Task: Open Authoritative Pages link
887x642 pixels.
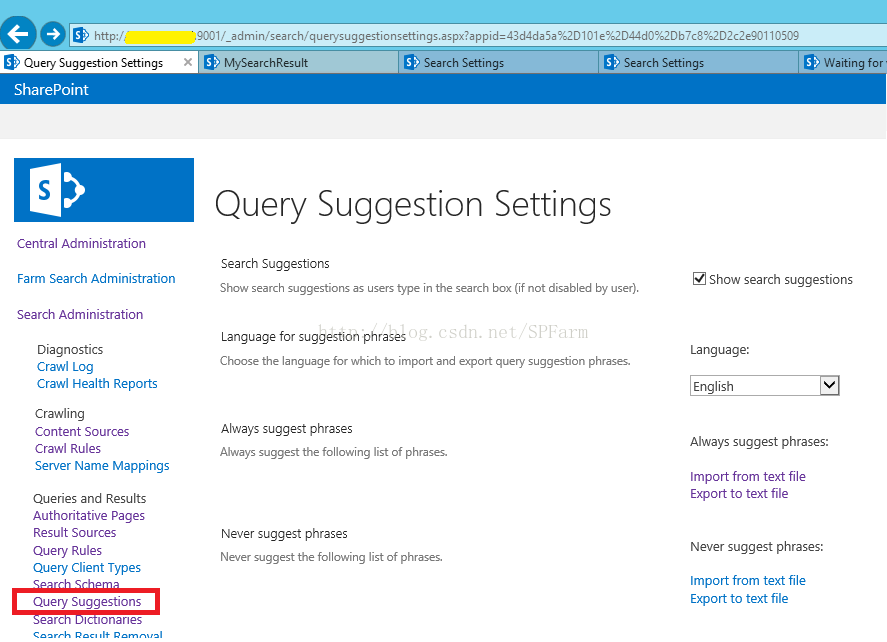Action: click(x=89, y=516)
